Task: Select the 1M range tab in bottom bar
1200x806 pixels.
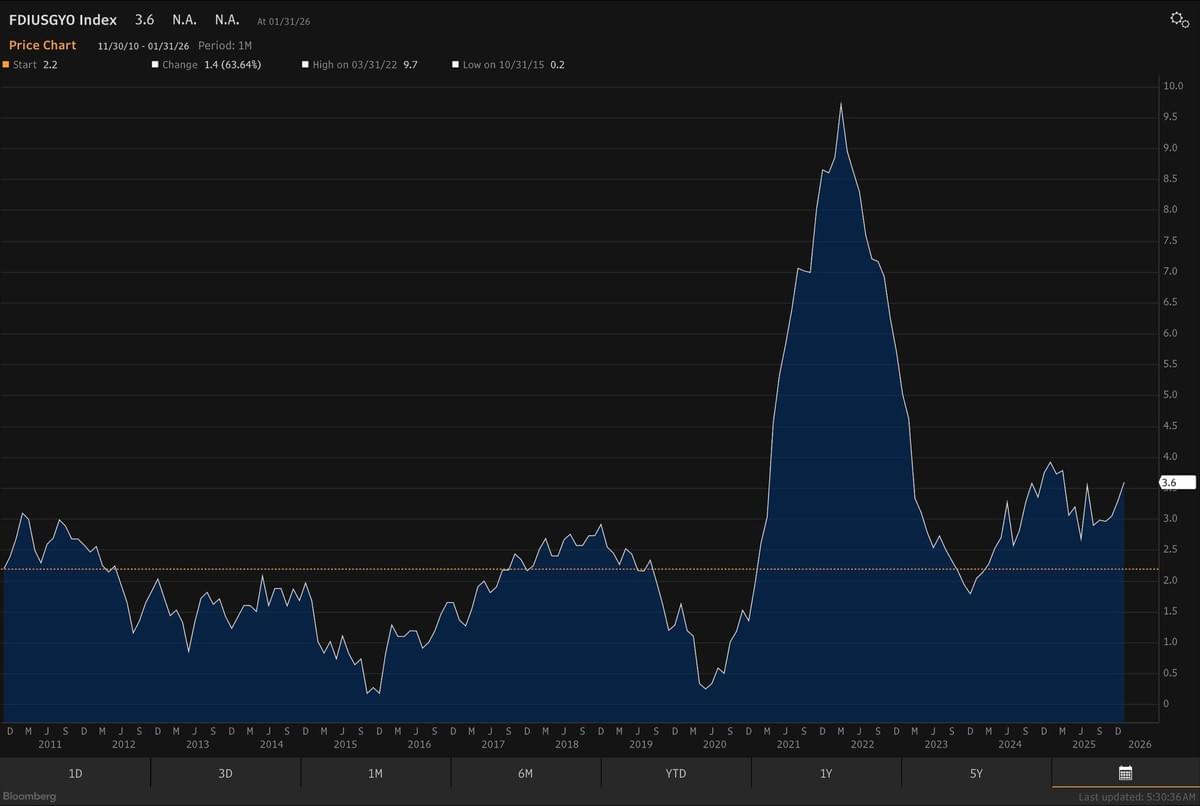Action: pos(375,773)
